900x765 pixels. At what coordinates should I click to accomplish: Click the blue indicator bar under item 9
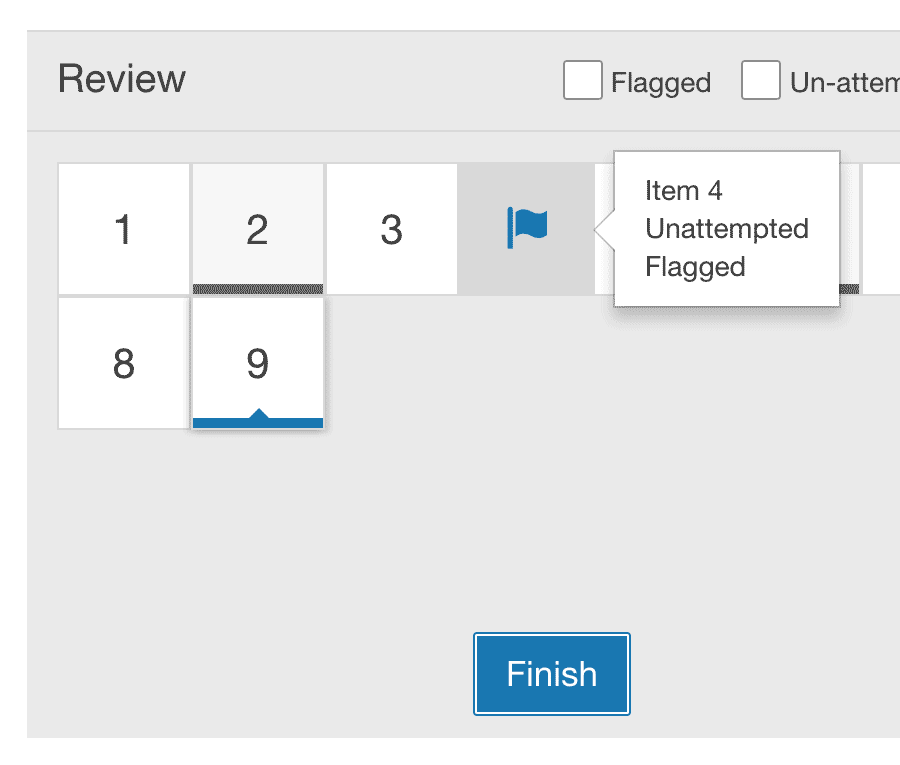[x=258, y=423]
